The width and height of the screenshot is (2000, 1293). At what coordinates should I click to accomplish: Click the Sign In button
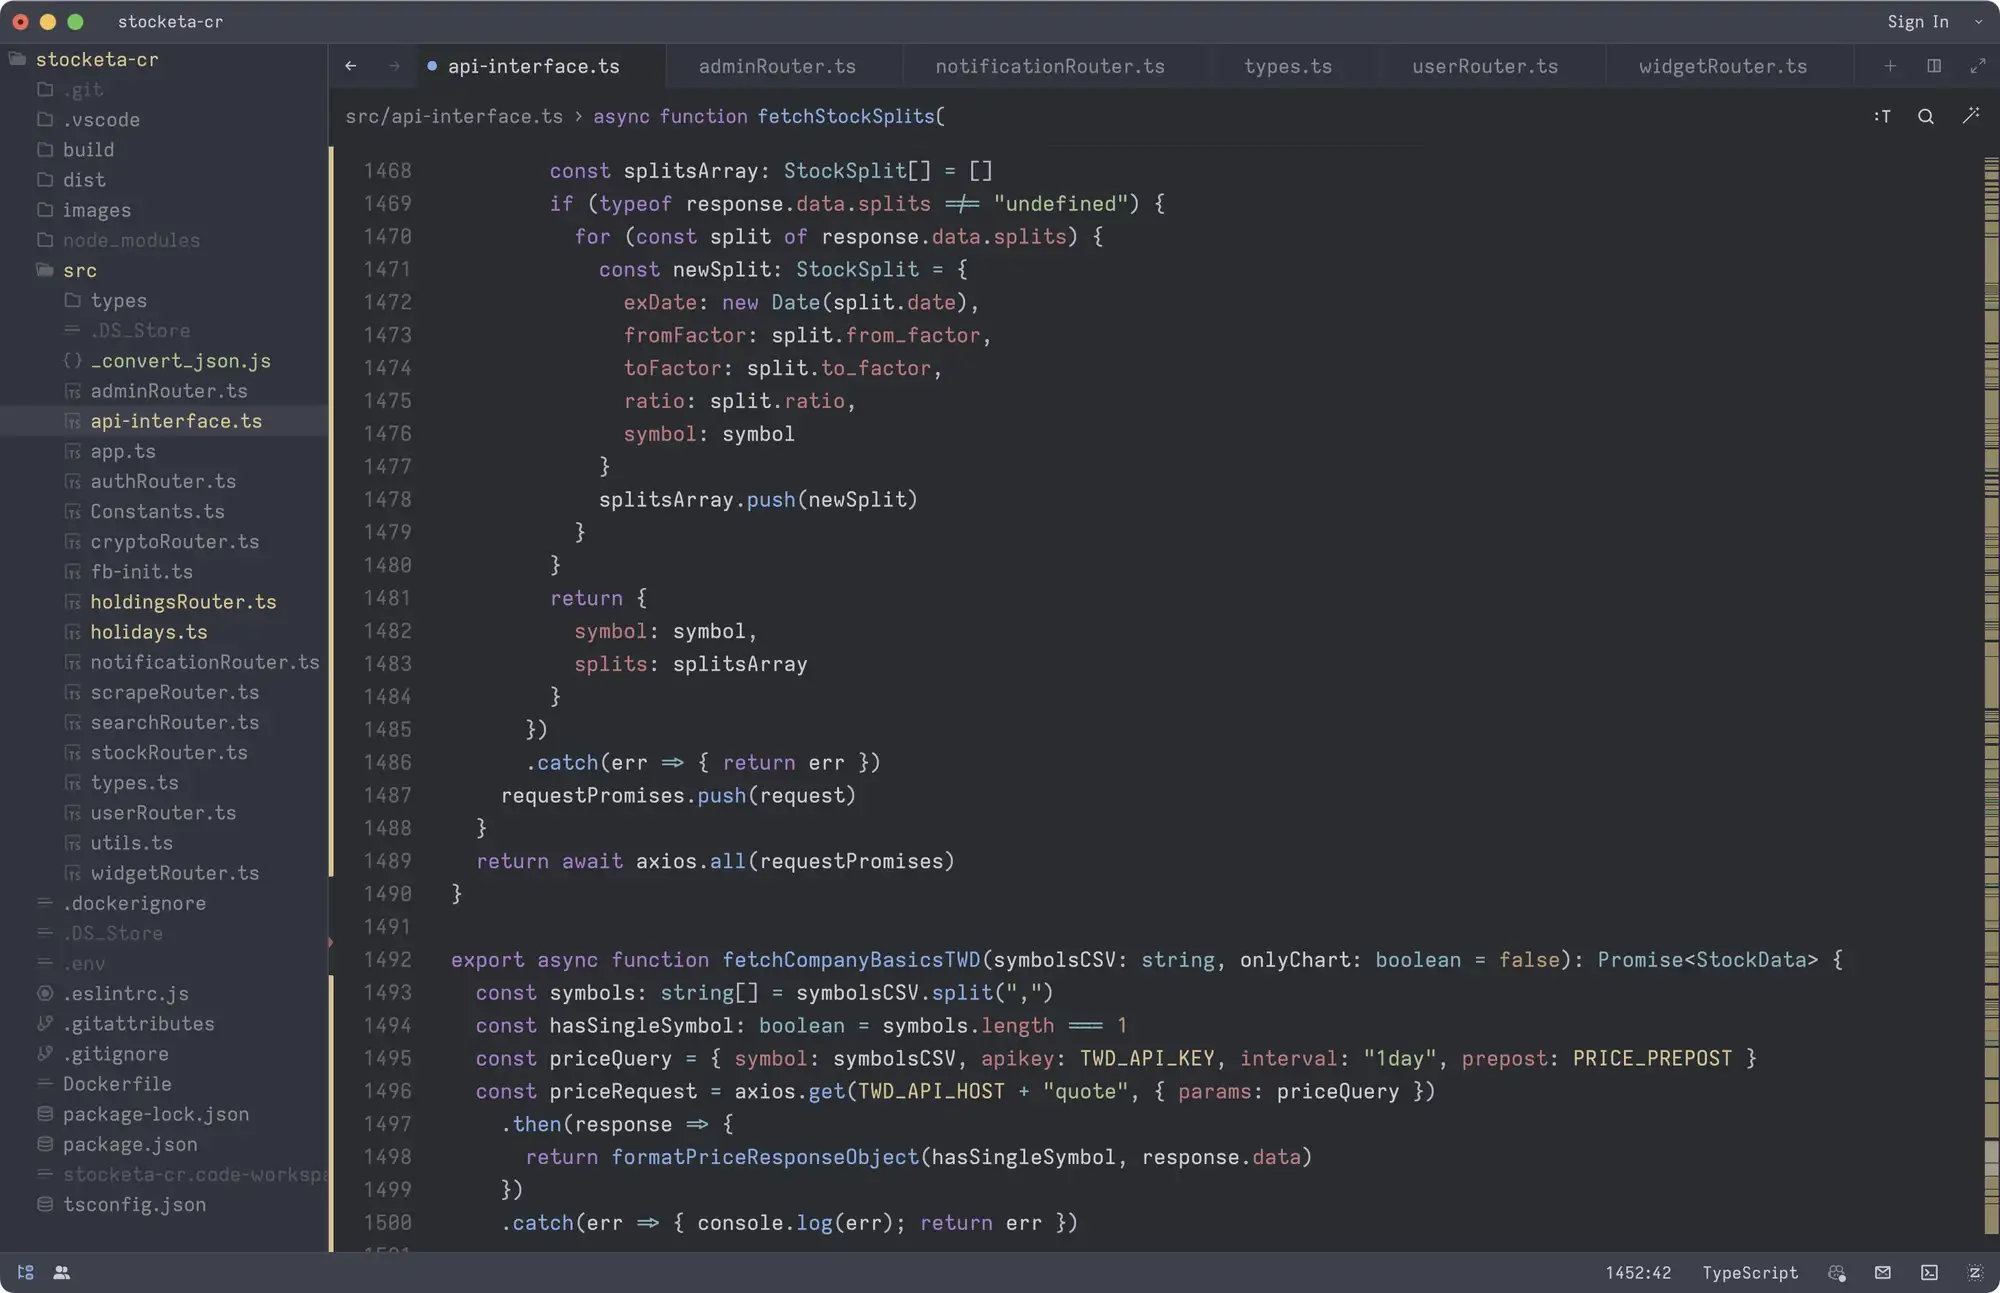(1918, 22)
